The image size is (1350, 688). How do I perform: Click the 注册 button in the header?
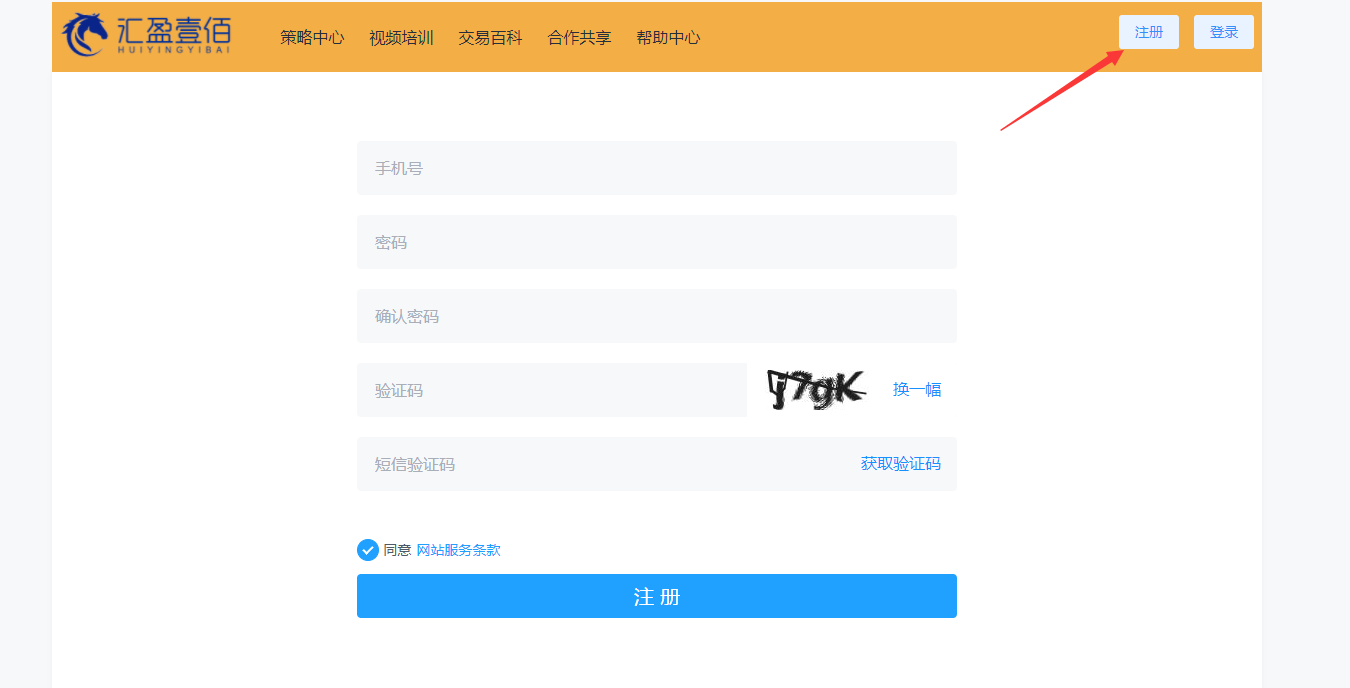pyautogui.click(x=1148, y=32)
